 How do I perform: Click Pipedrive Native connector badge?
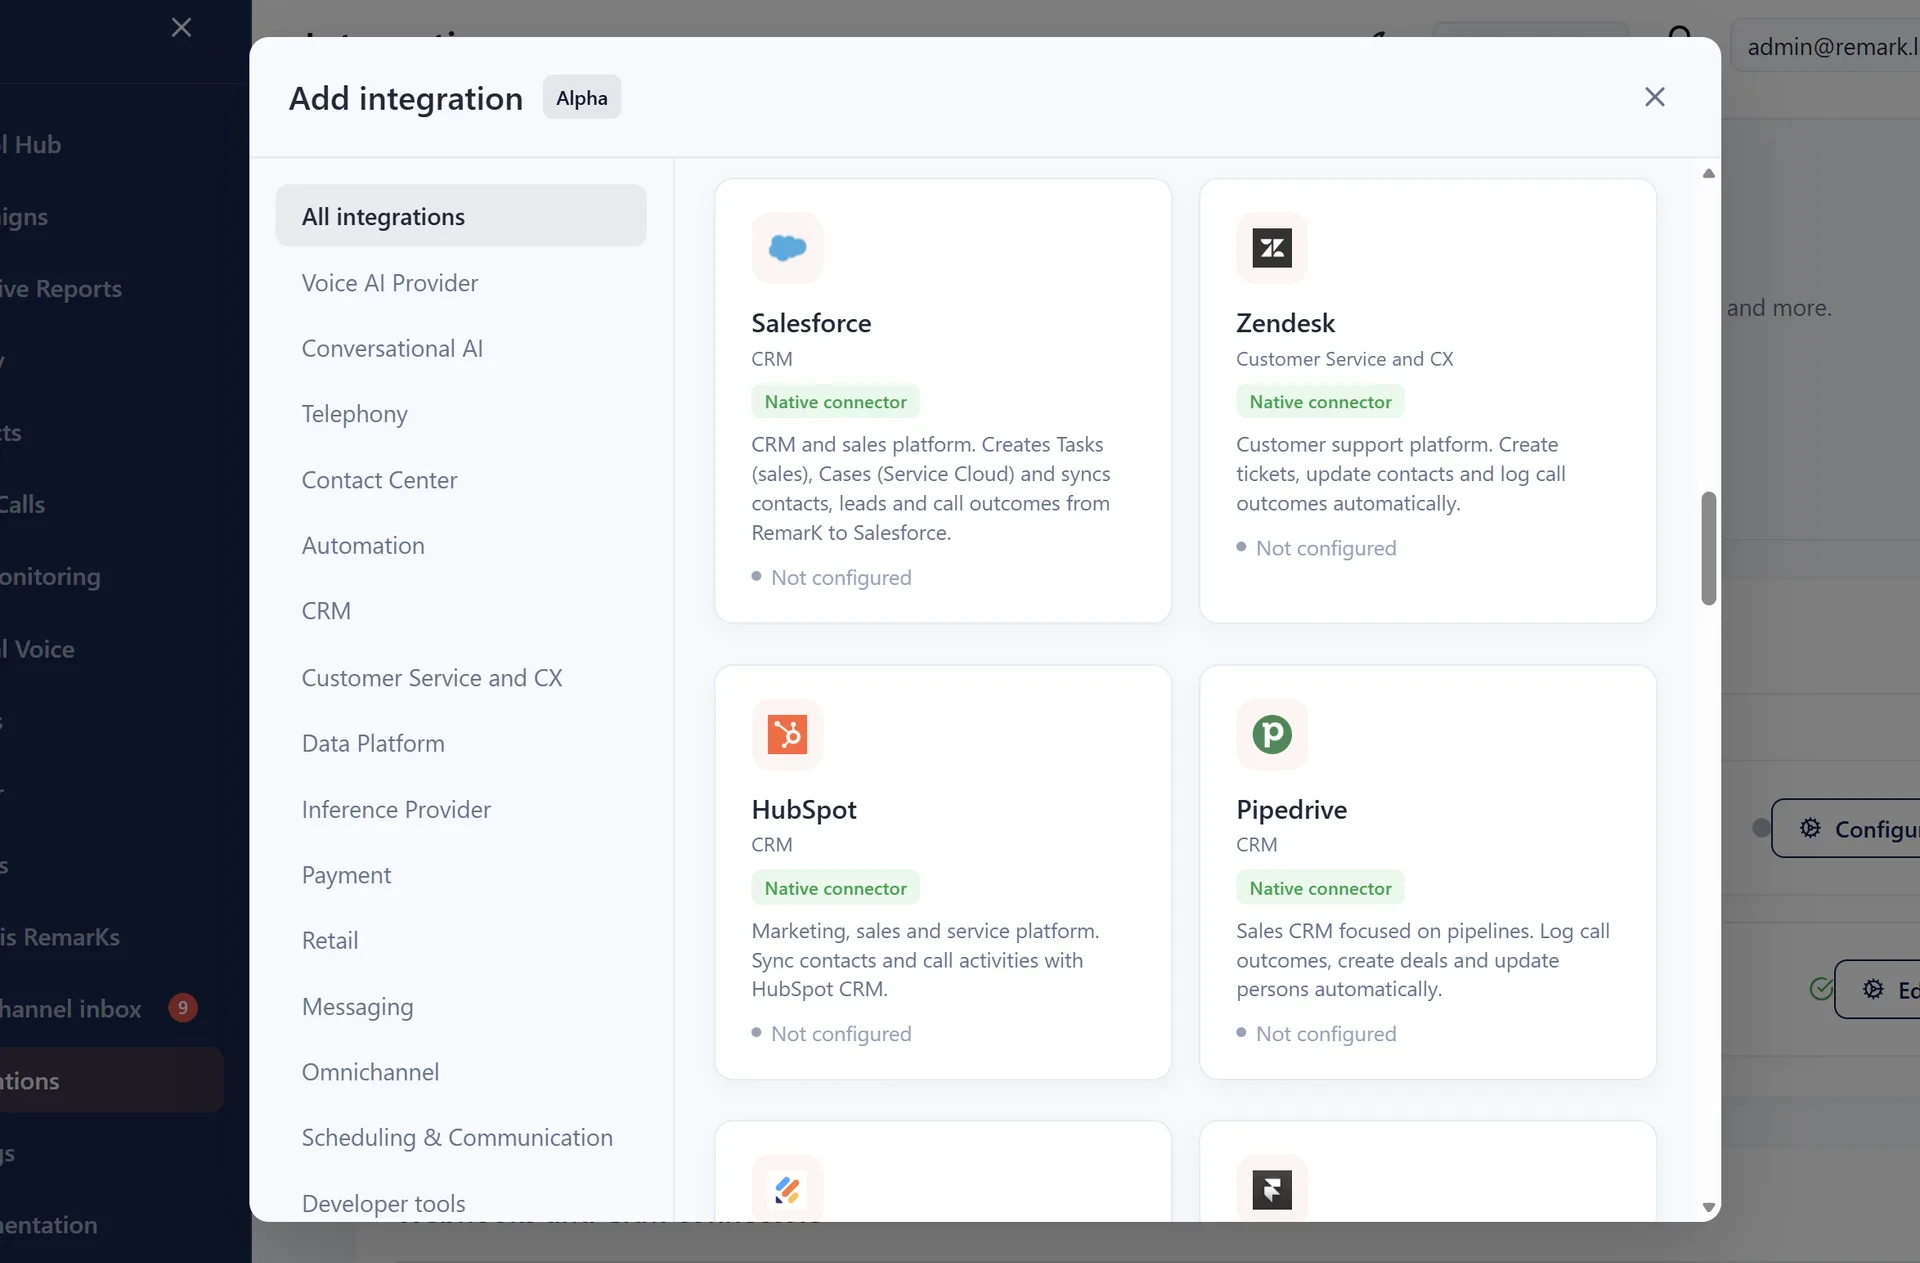tap(1320, 888)
